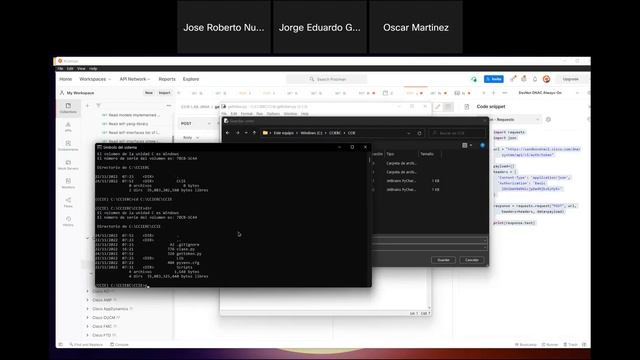
Task: Click the code snippet panel icon
Action: coord(467,107)
